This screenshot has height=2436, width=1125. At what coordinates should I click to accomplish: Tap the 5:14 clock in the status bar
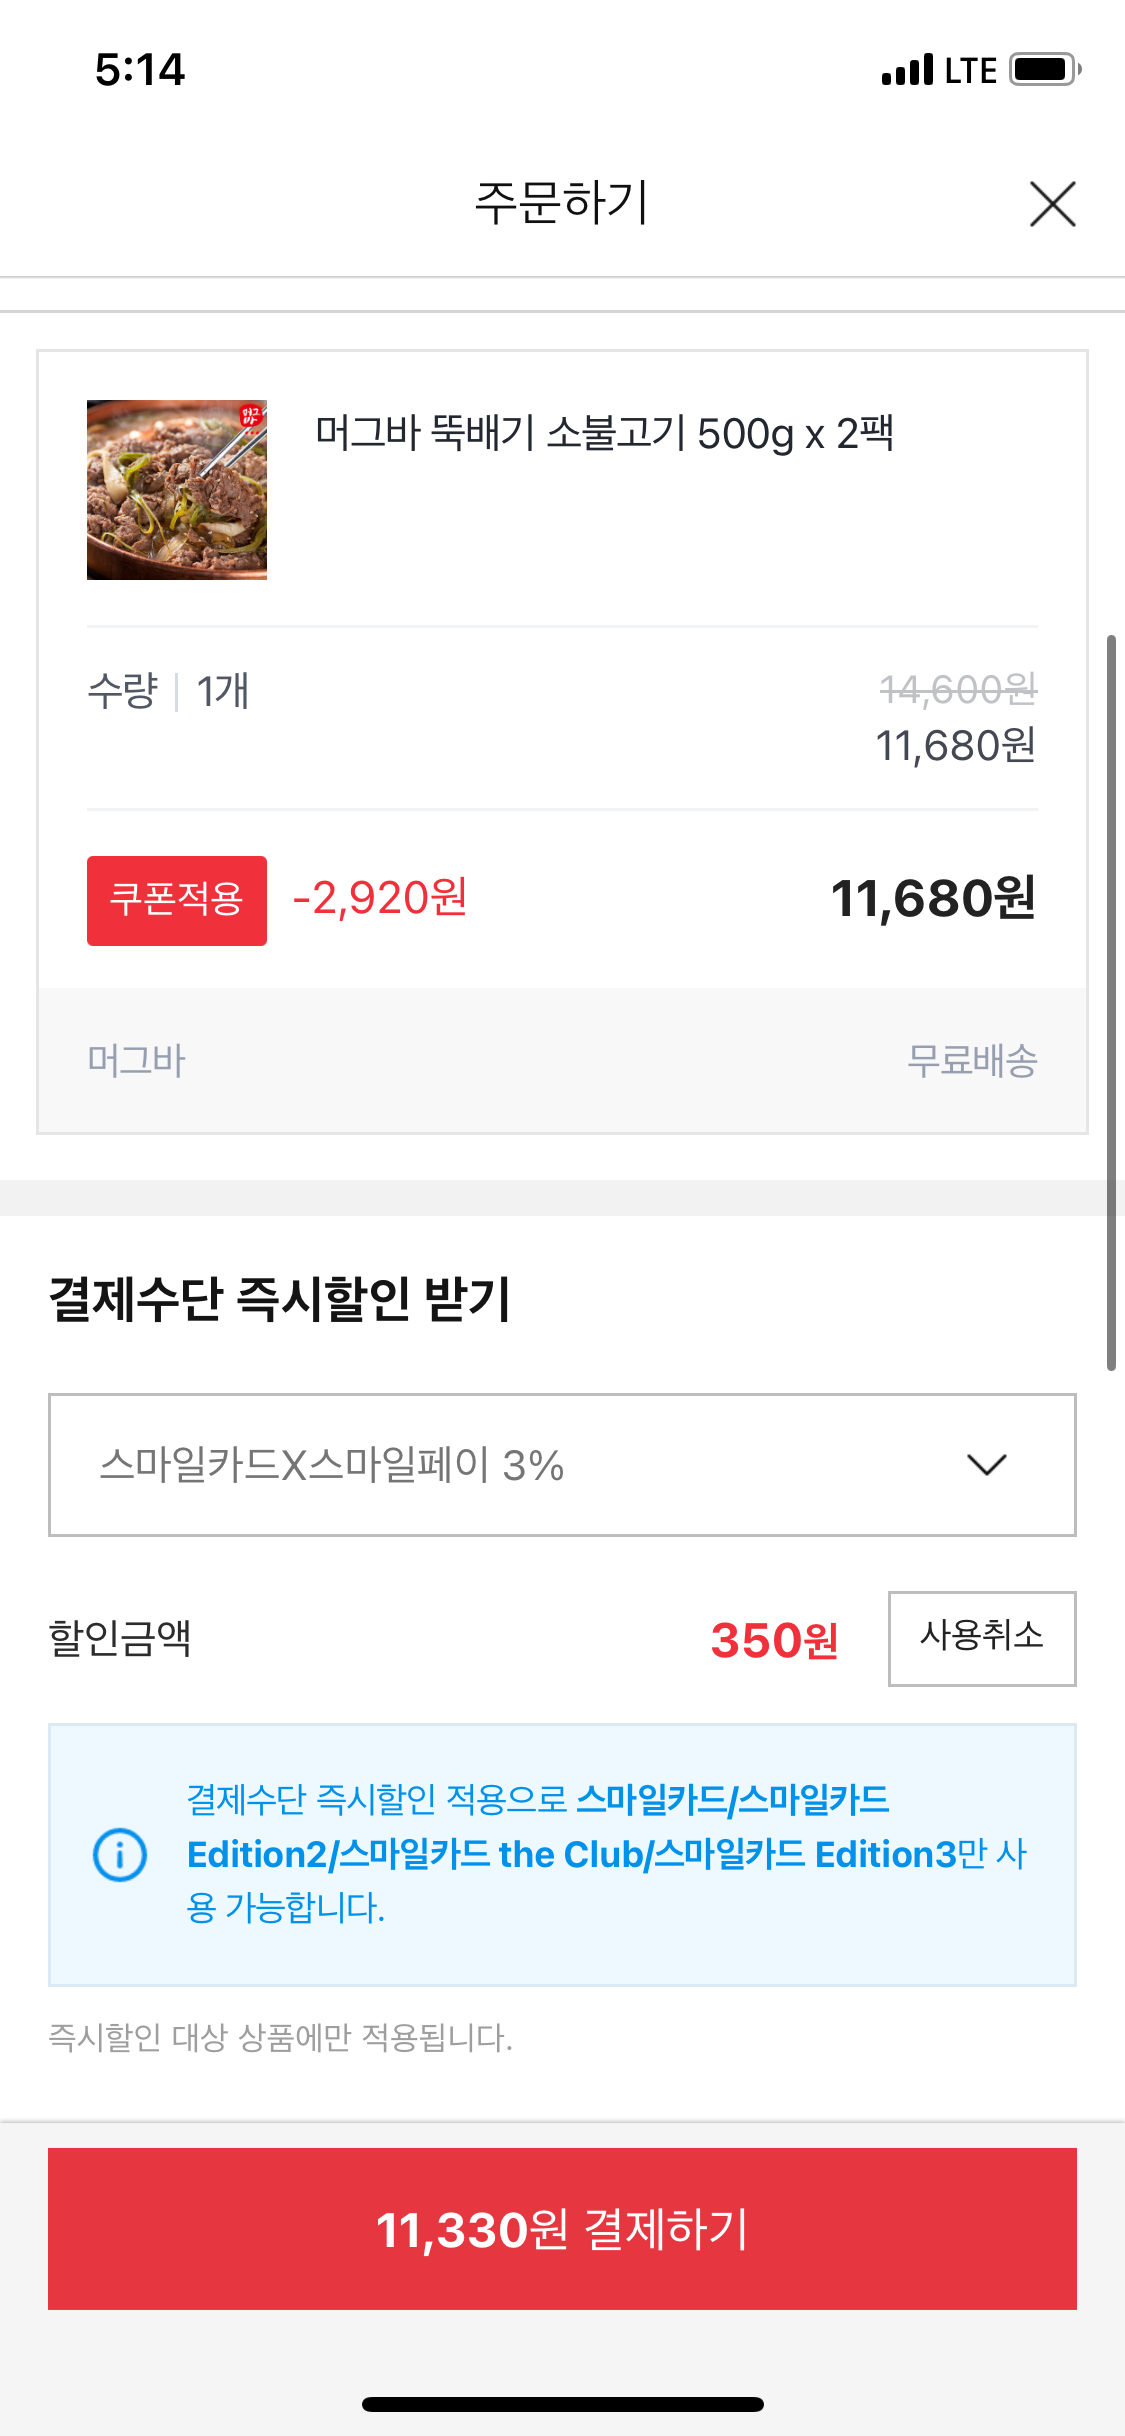pyautogui.click(x=140, y=70)
